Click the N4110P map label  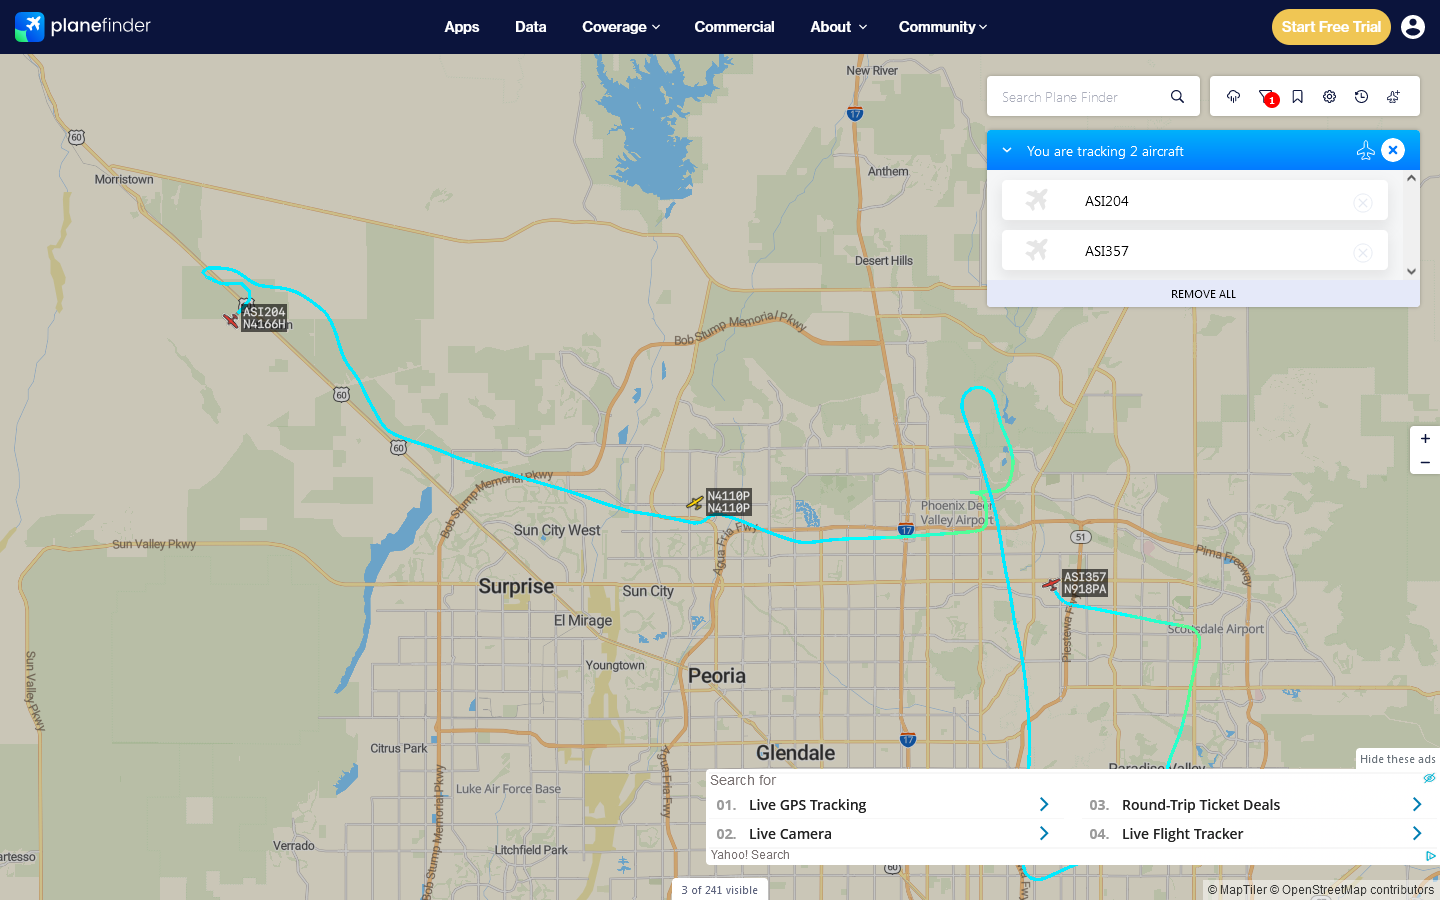click(729, 502)
